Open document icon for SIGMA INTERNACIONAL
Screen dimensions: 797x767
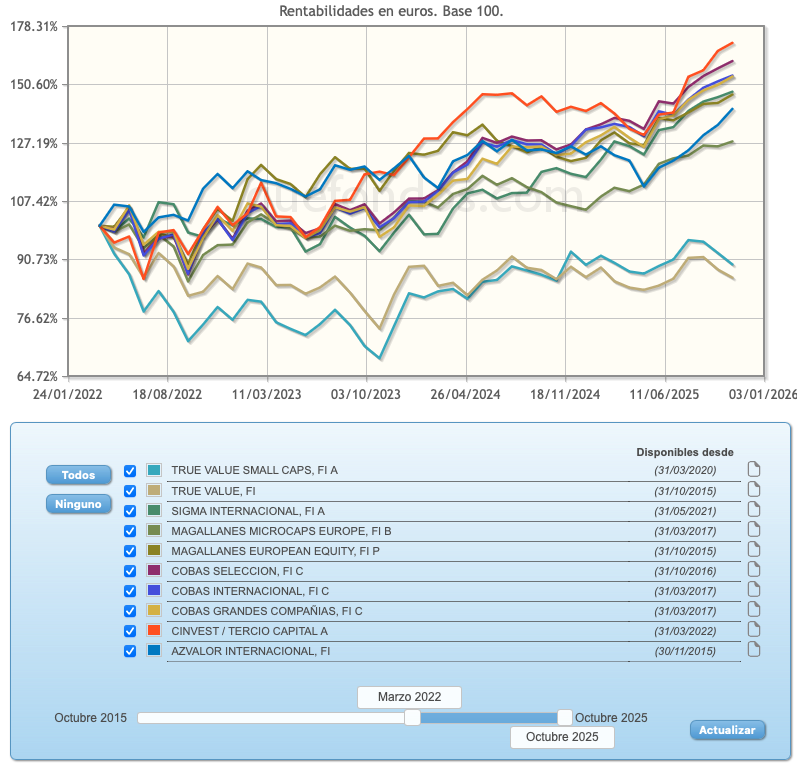(755, 509)
